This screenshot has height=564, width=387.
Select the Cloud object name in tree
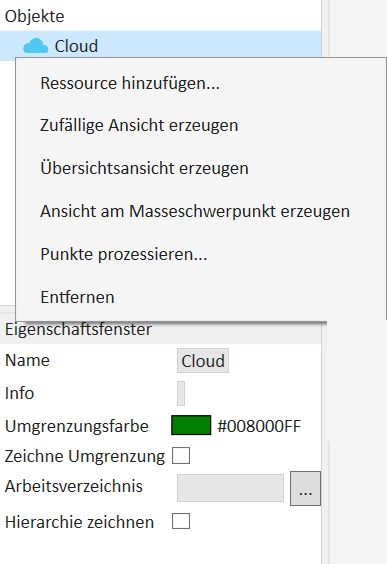76,46
